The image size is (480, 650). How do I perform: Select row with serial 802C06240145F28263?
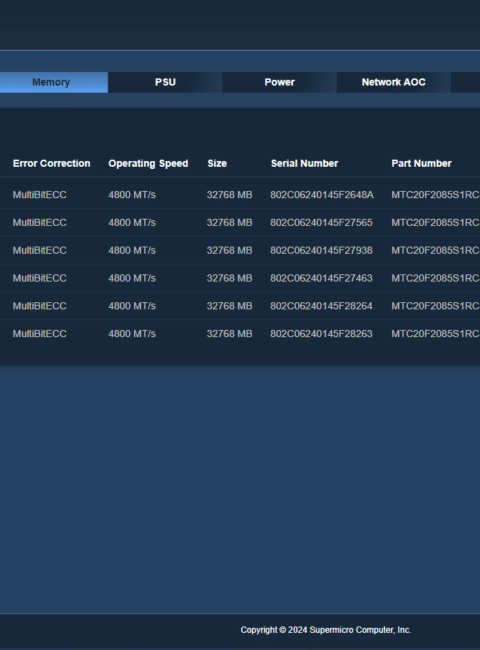coord(240,334)
